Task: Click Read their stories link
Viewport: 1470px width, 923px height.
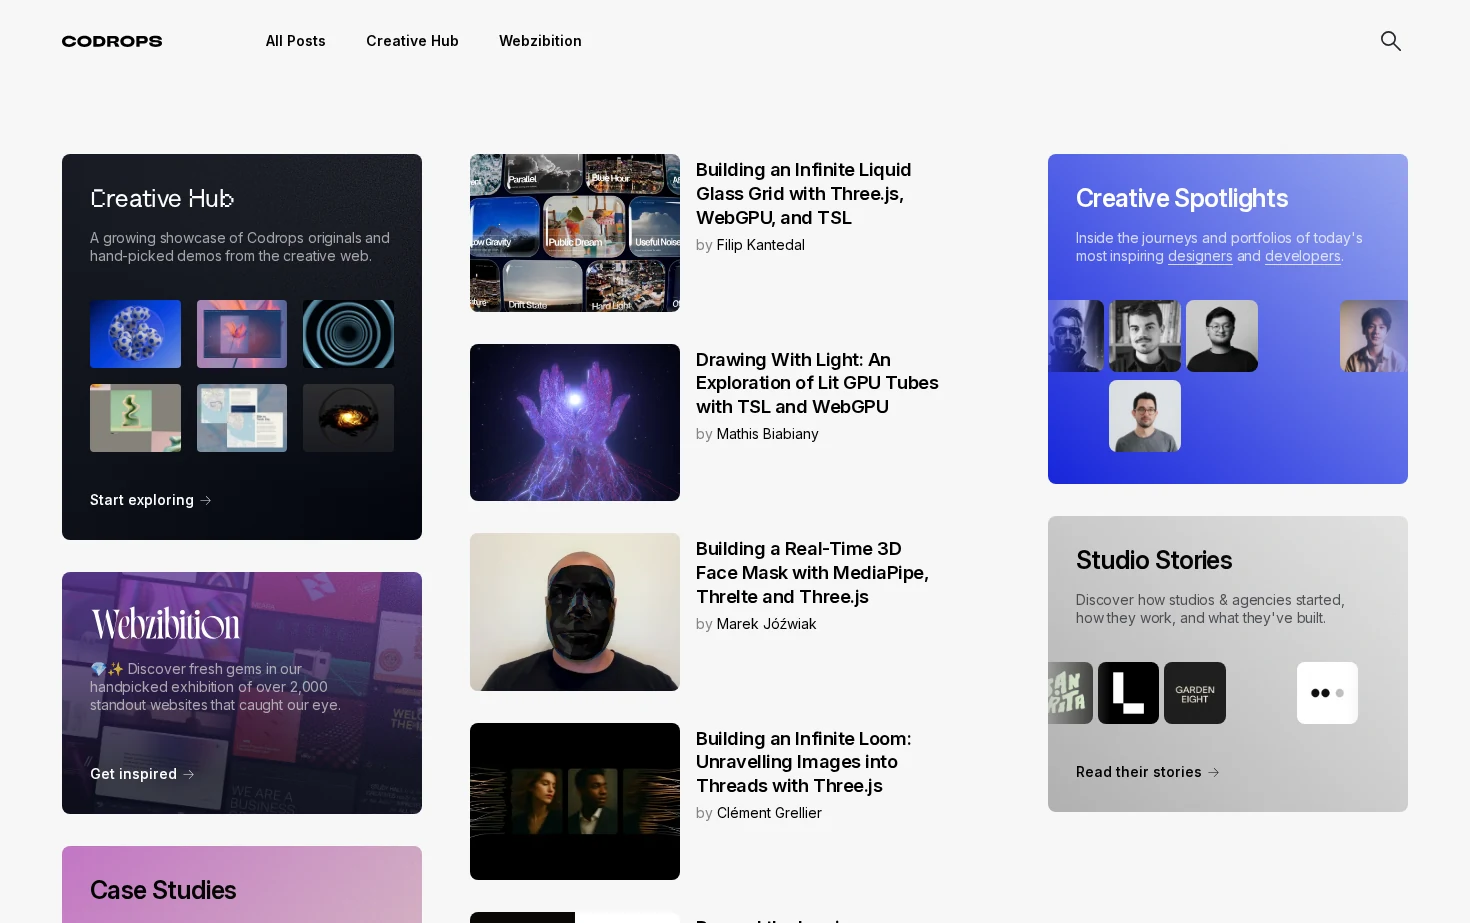Action: click(1147, 772)
